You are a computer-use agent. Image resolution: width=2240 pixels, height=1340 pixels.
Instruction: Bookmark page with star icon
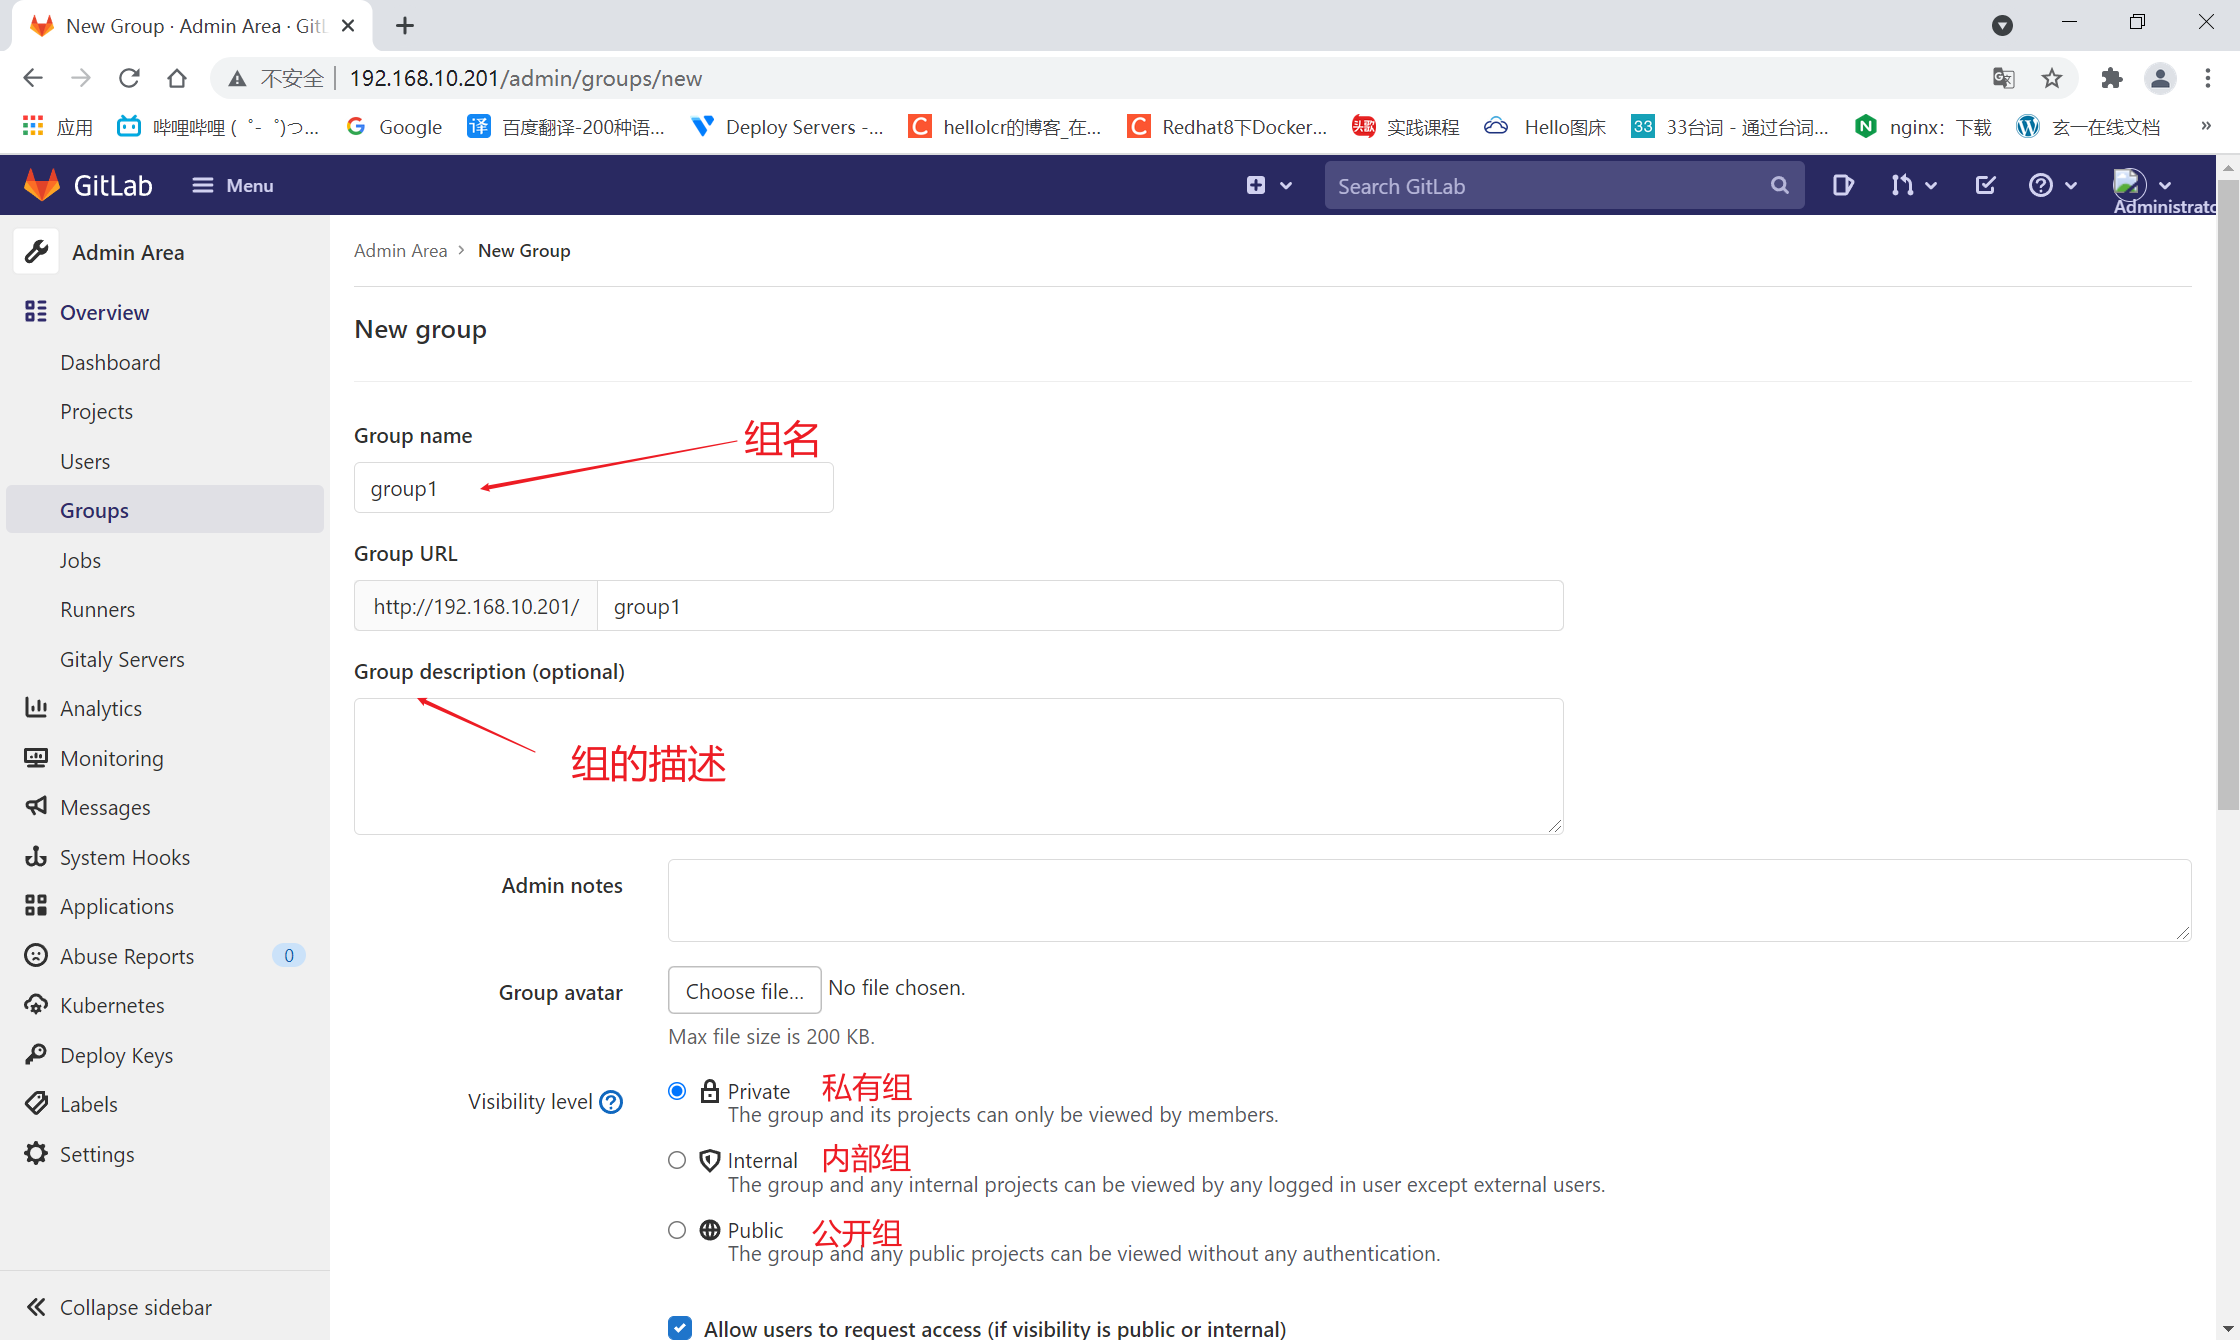tap(2052, 78)
